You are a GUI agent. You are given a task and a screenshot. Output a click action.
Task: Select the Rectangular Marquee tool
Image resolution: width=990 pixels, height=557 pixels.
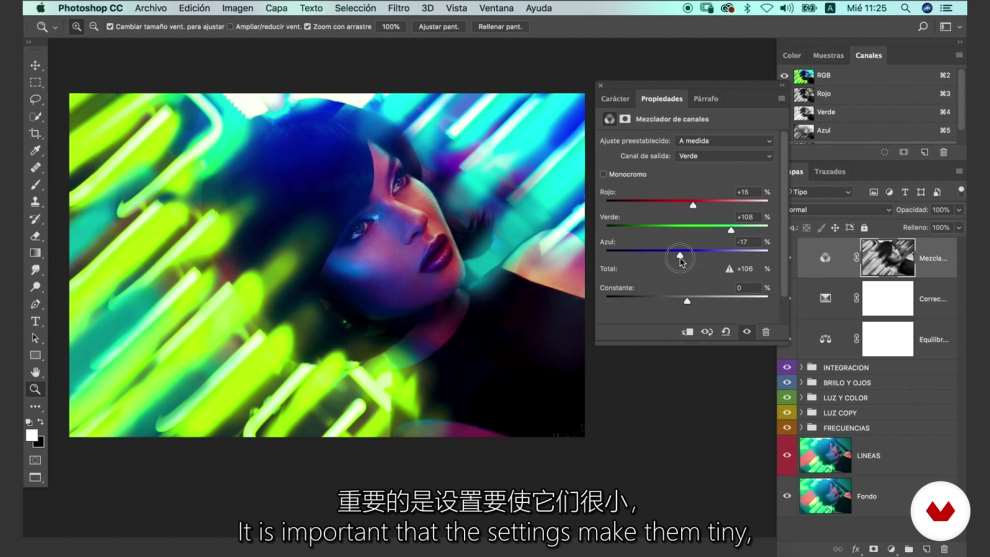point(35,82)
